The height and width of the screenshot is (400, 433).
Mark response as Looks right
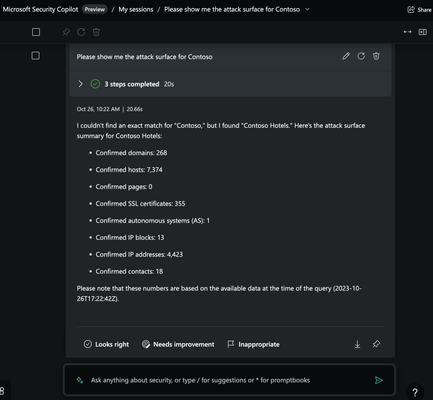coord(106,344)
